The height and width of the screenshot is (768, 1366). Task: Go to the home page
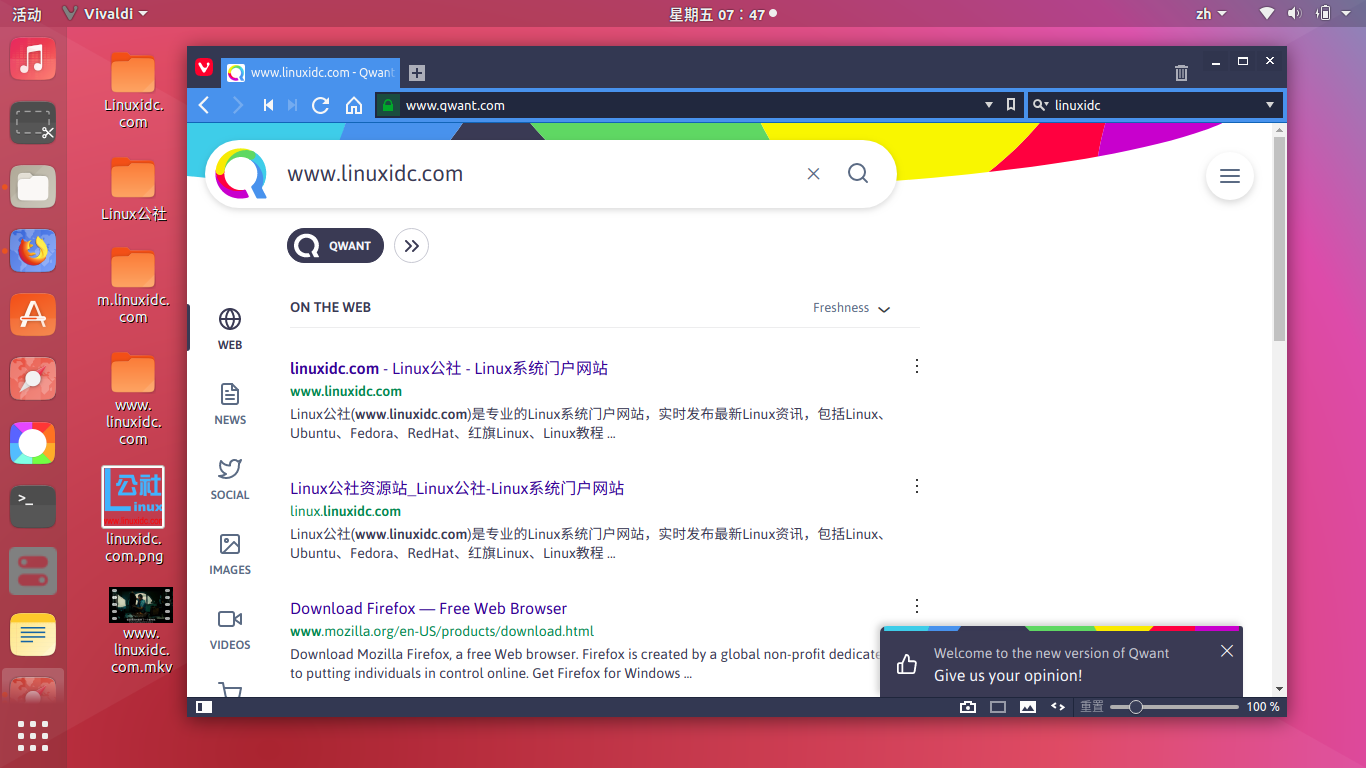coord(354,105)
